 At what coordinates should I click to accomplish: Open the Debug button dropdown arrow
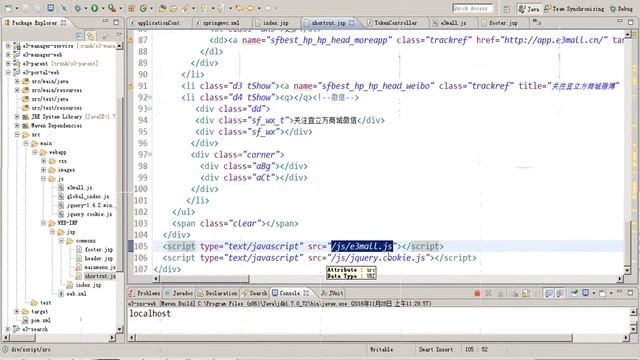tap(86, 8)
